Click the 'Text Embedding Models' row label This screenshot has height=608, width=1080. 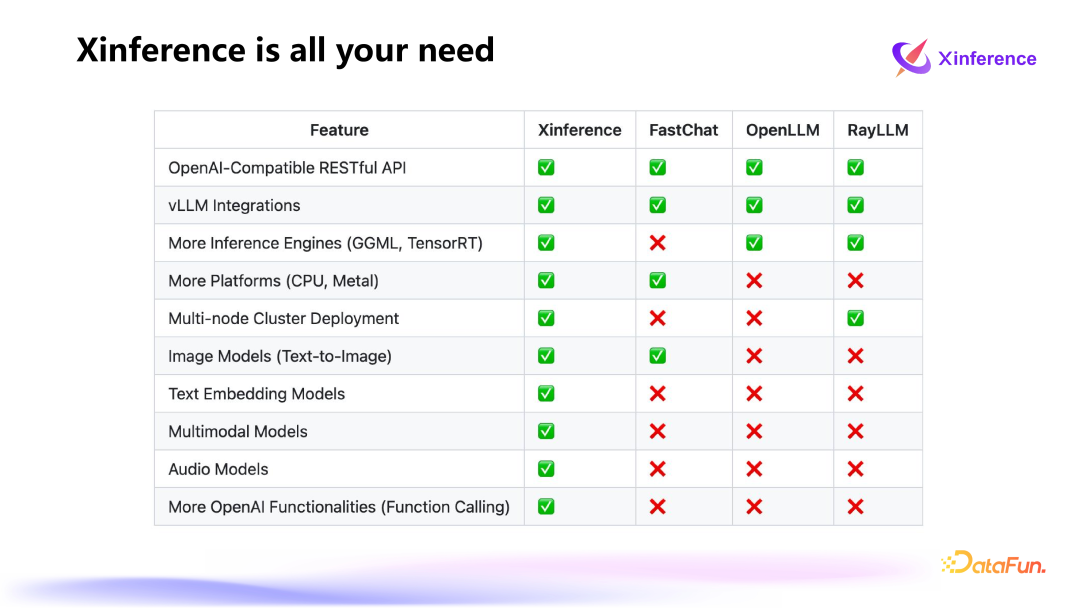click(257, 394)
